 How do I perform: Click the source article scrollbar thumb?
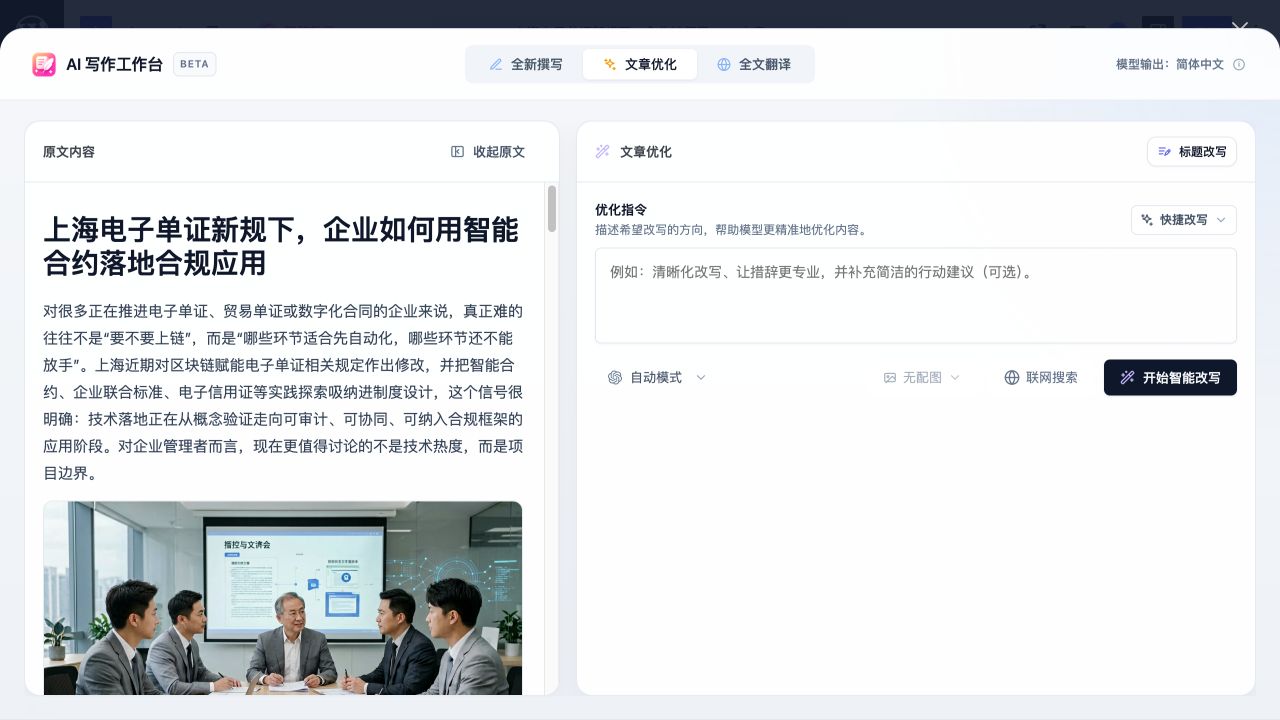pos(552,209)
